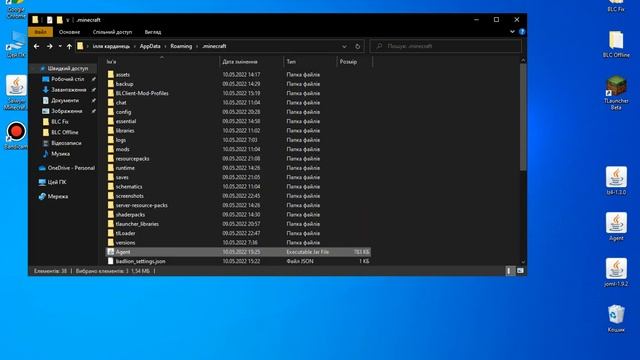
Task: Select joml-1.9.2 jar on desktop
Action: tap(616, 272)
